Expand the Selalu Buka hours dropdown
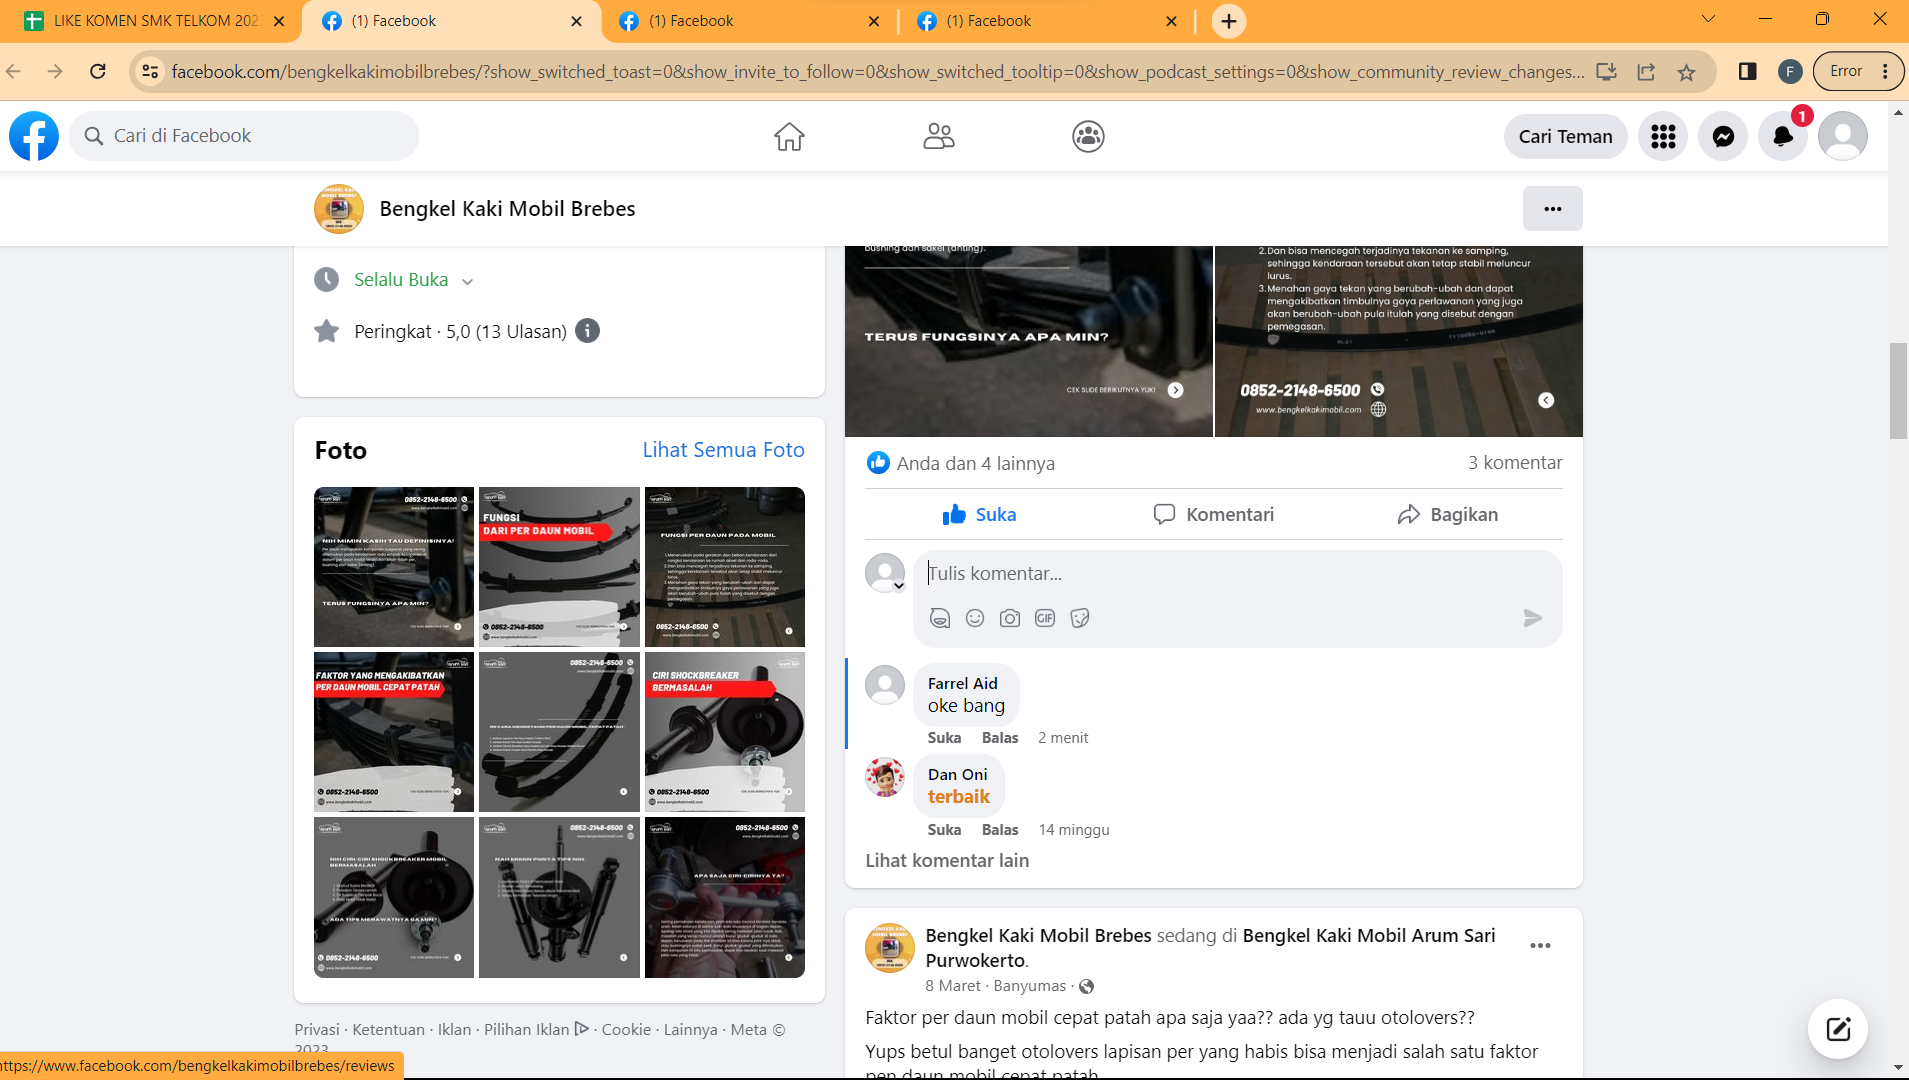This screenshot has height=1080, width=1909. 467,281
